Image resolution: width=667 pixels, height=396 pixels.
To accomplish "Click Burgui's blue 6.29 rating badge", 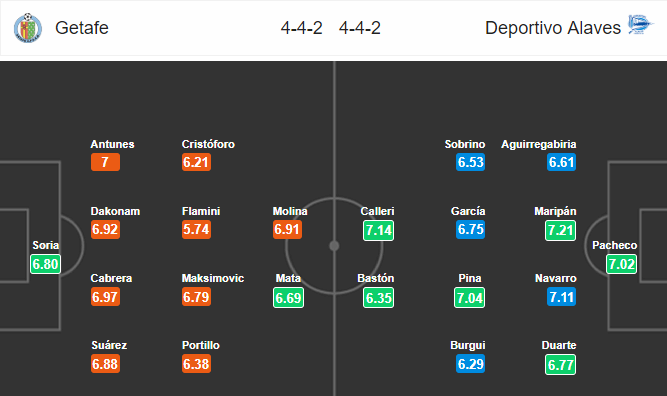I will pyautogui.click(x=470, y=364).
